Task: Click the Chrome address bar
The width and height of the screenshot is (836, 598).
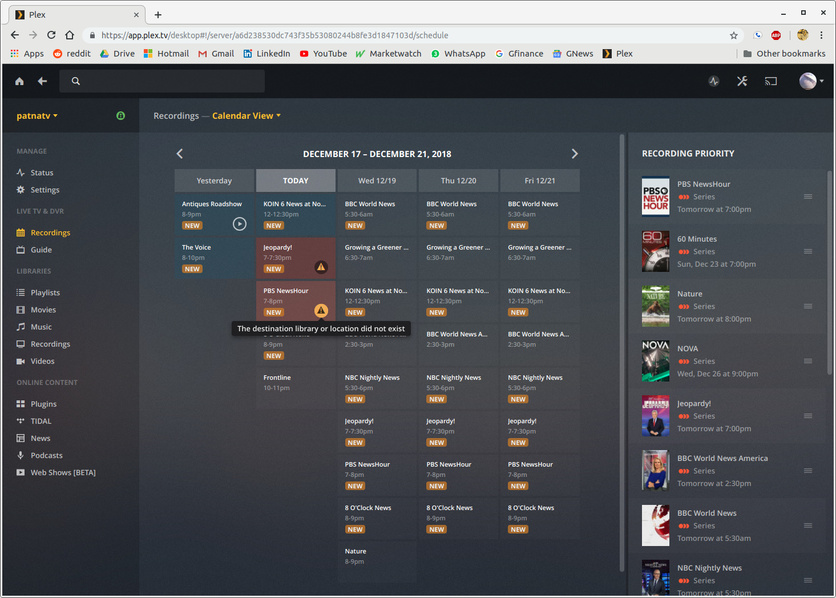Action: pos(411,35)
